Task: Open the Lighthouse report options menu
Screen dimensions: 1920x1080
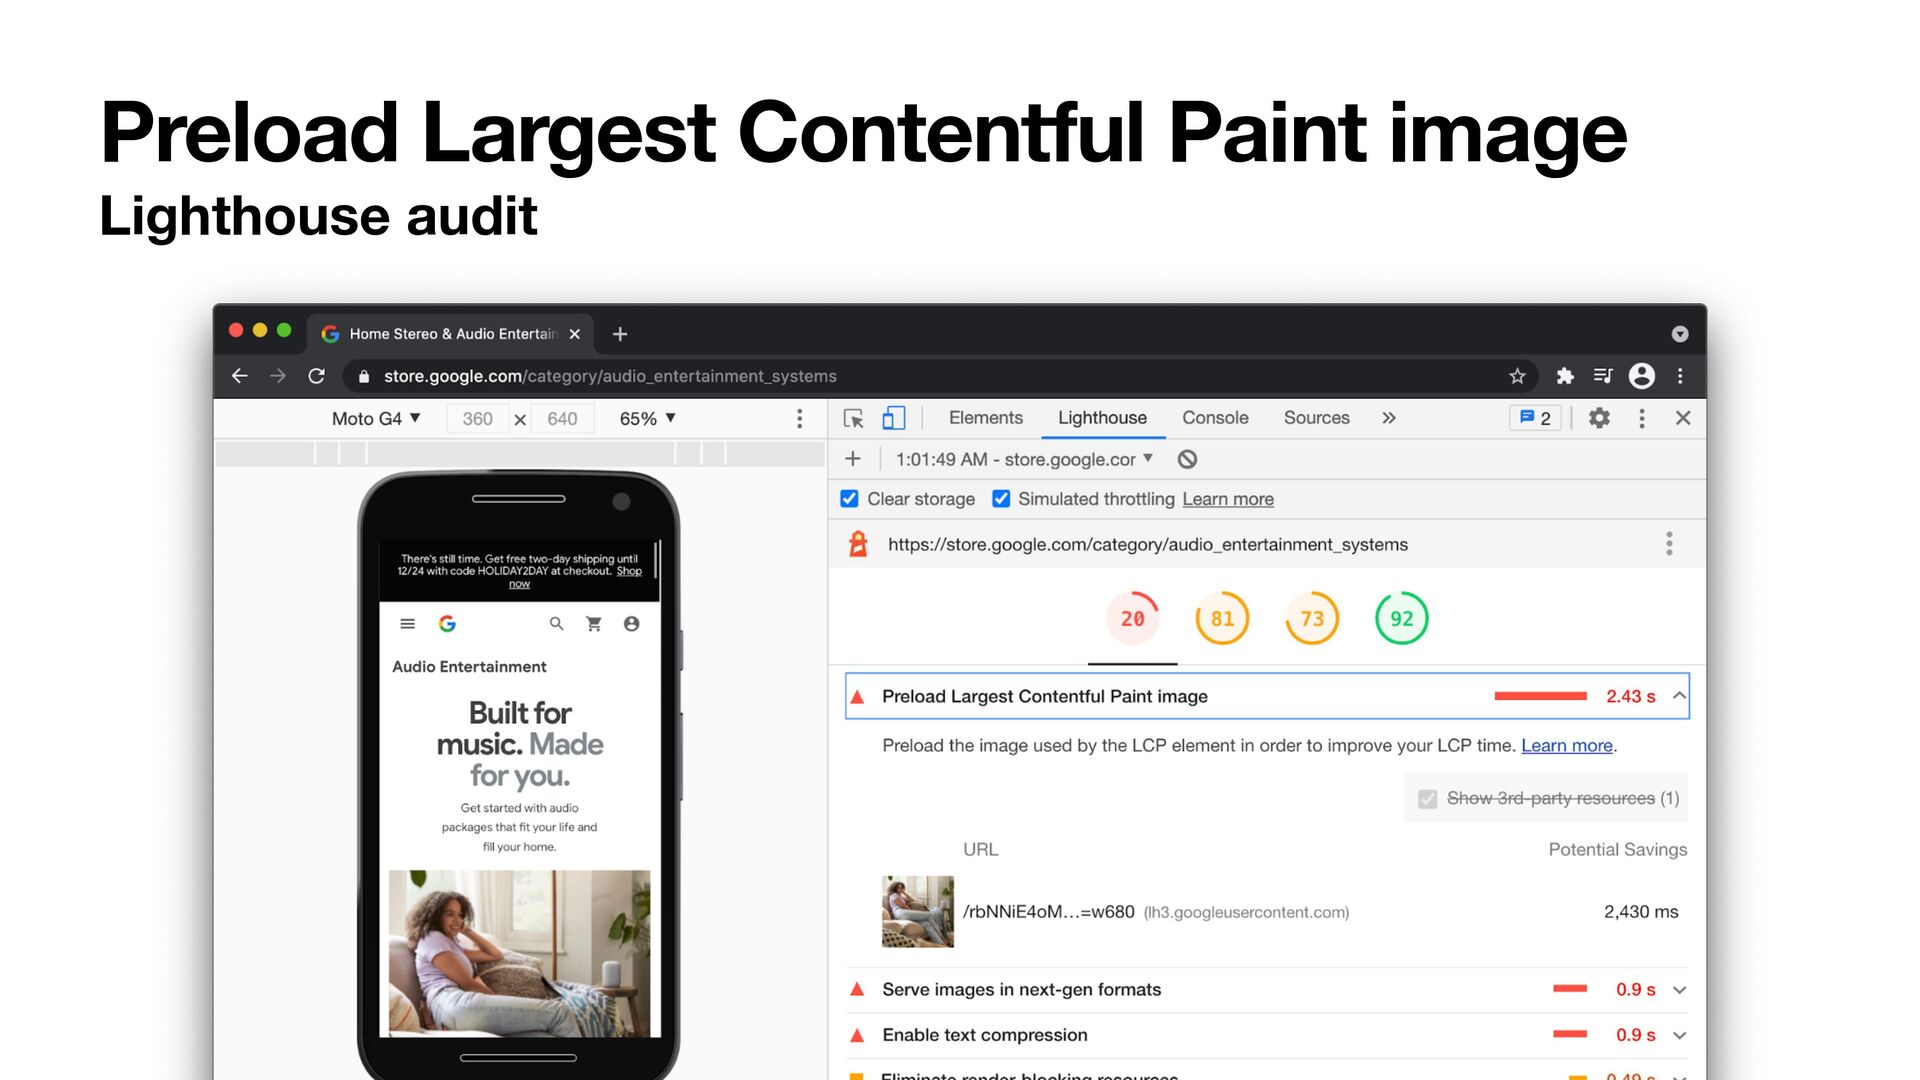Action: 1669,544
